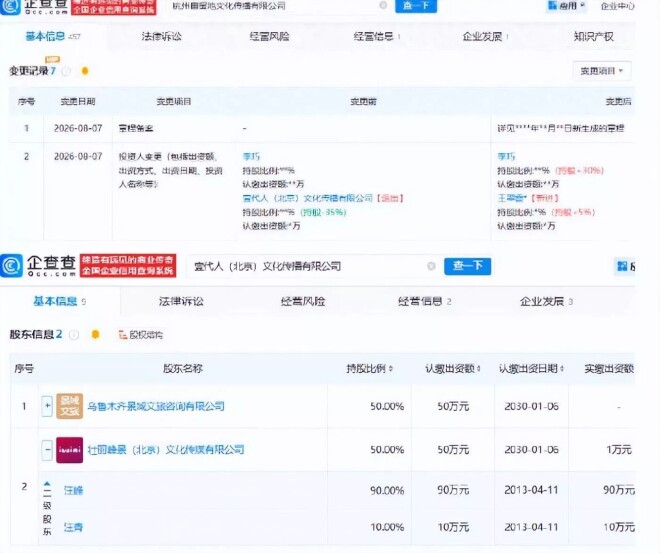Click the bell icon beside 变更记录
This screenshot has width=660, height=553.
pos(85,71)
